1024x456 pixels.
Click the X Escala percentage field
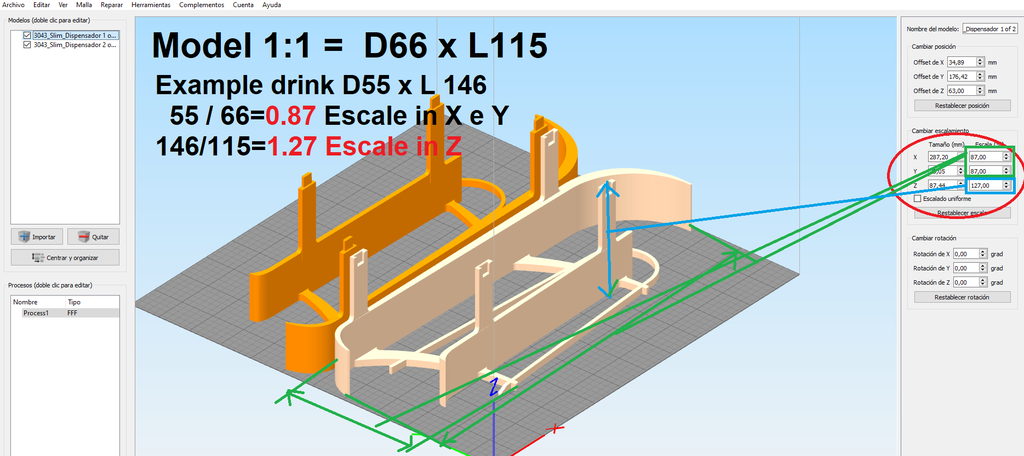tap(985, 157)
